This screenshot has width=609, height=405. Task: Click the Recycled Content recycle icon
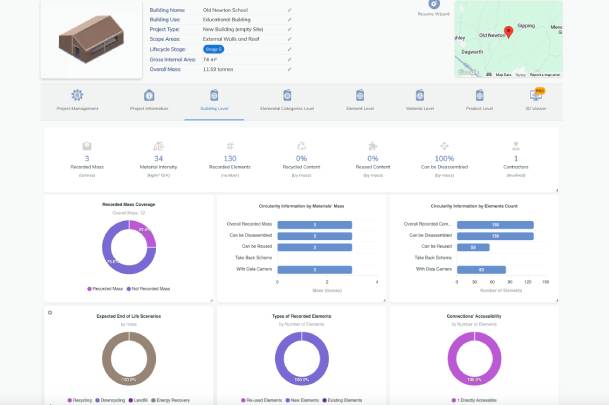[301, 146]
